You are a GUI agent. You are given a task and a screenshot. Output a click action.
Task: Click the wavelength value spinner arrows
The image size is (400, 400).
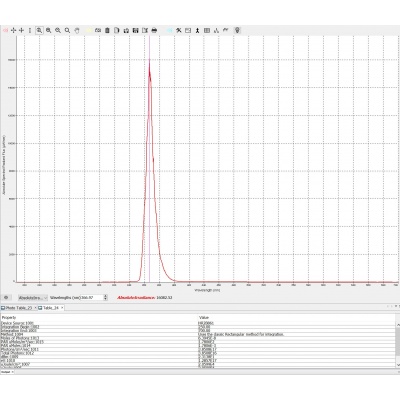106,297
